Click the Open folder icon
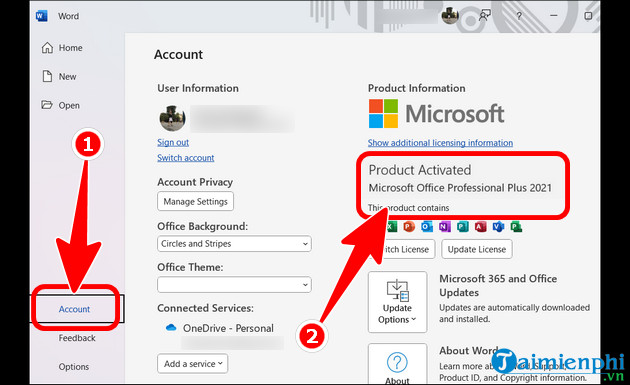630x385 pixels. pyautogui.click(x=47, y=105)
